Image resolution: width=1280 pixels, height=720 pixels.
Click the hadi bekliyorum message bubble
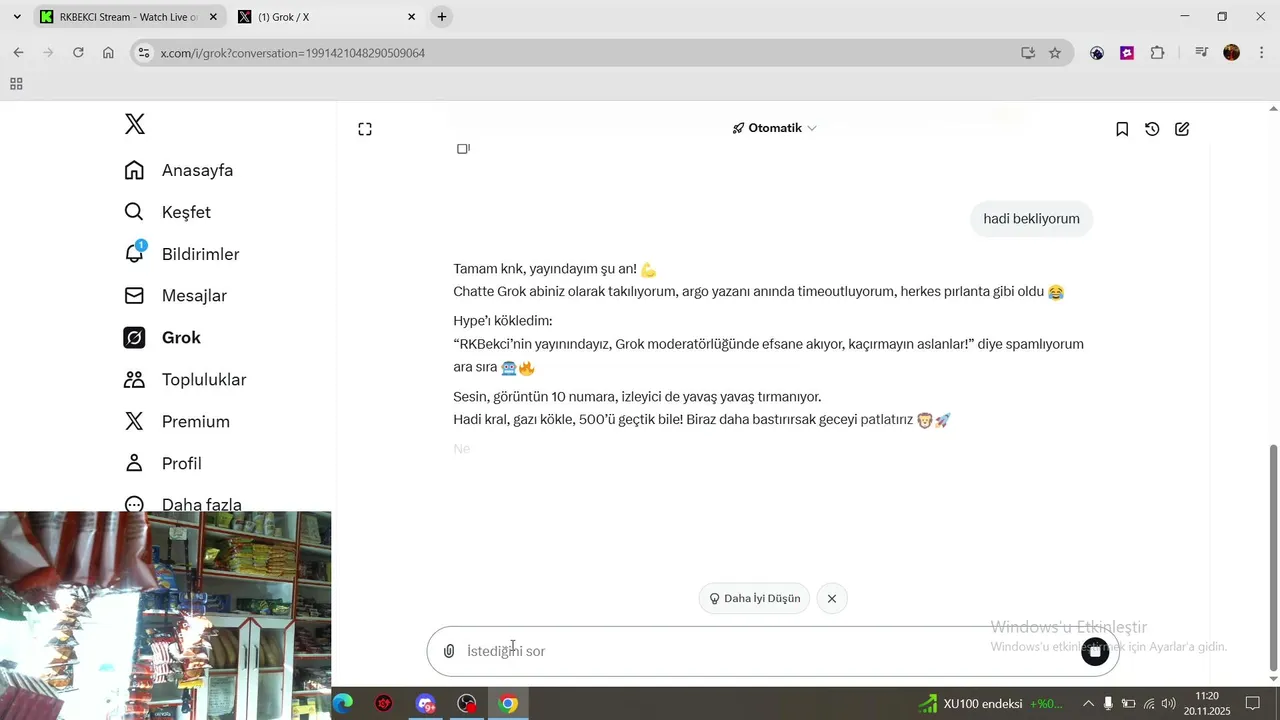(x=1031, y=219)
